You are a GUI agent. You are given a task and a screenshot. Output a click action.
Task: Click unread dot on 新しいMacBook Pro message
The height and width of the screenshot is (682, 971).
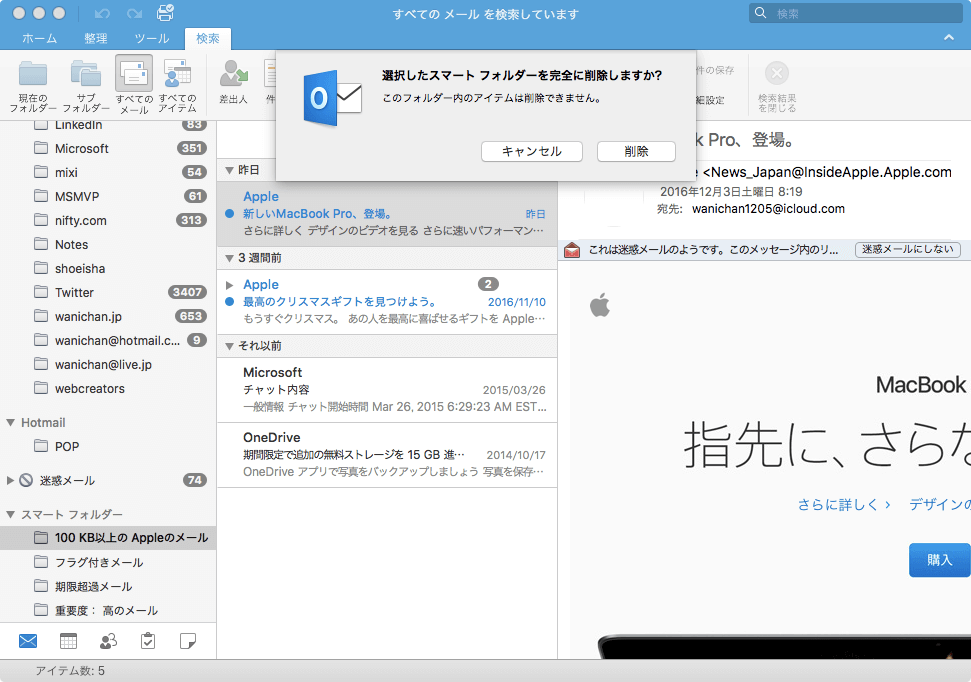[229, 214]
